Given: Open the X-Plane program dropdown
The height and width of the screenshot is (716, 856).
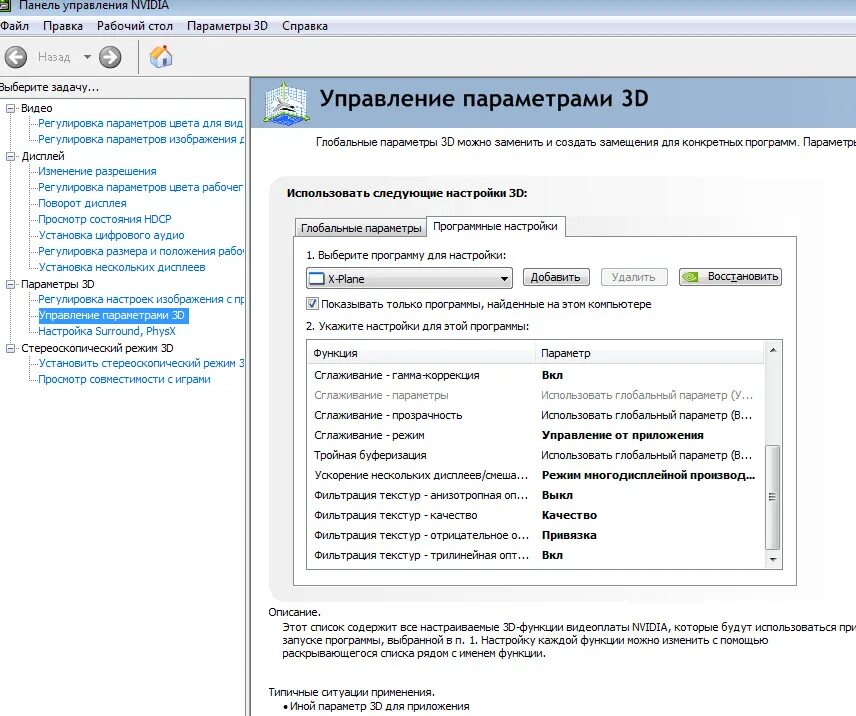Looking at the screenshot, I should pyautogui.click(x=409, y=278).
